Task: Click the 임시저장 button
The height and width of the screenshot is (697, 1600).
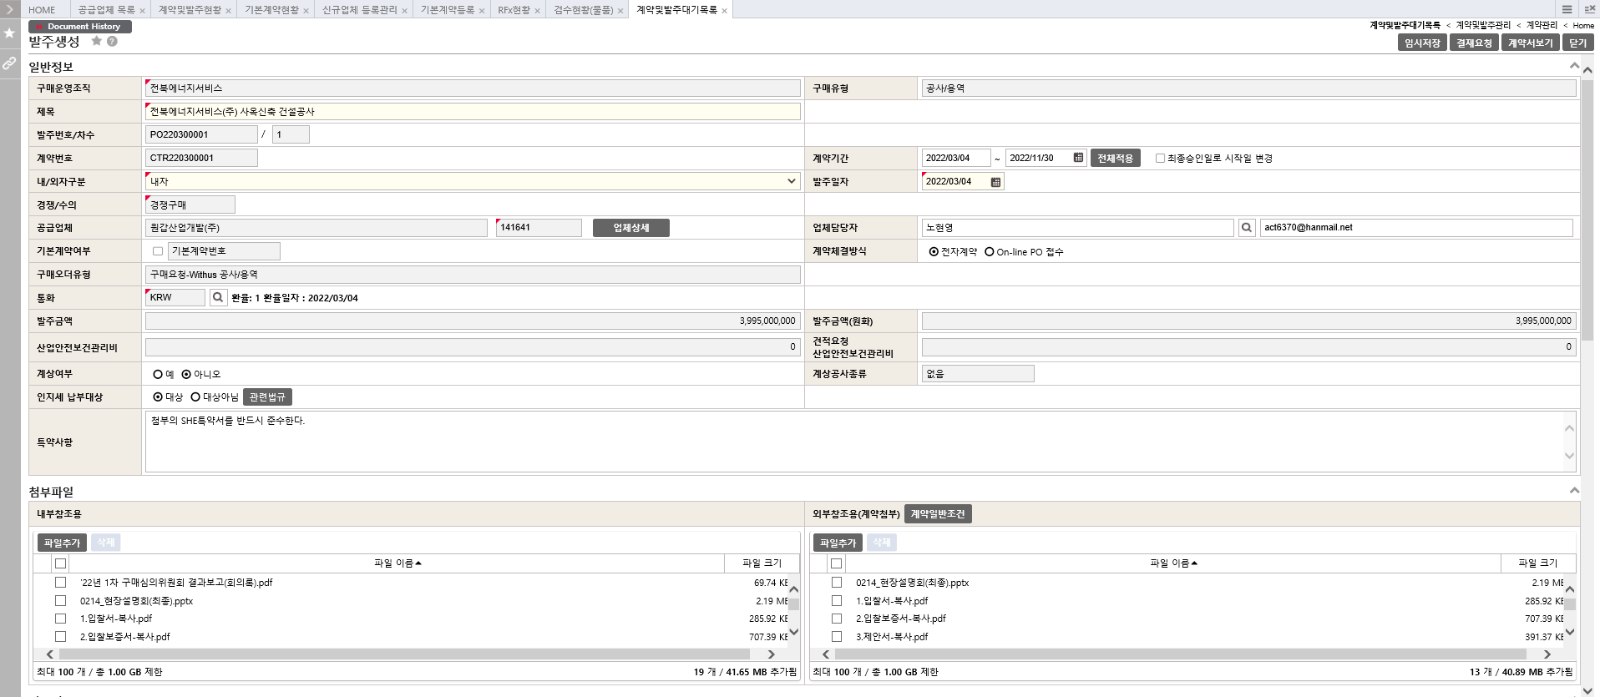Action: click(1421, 43)
